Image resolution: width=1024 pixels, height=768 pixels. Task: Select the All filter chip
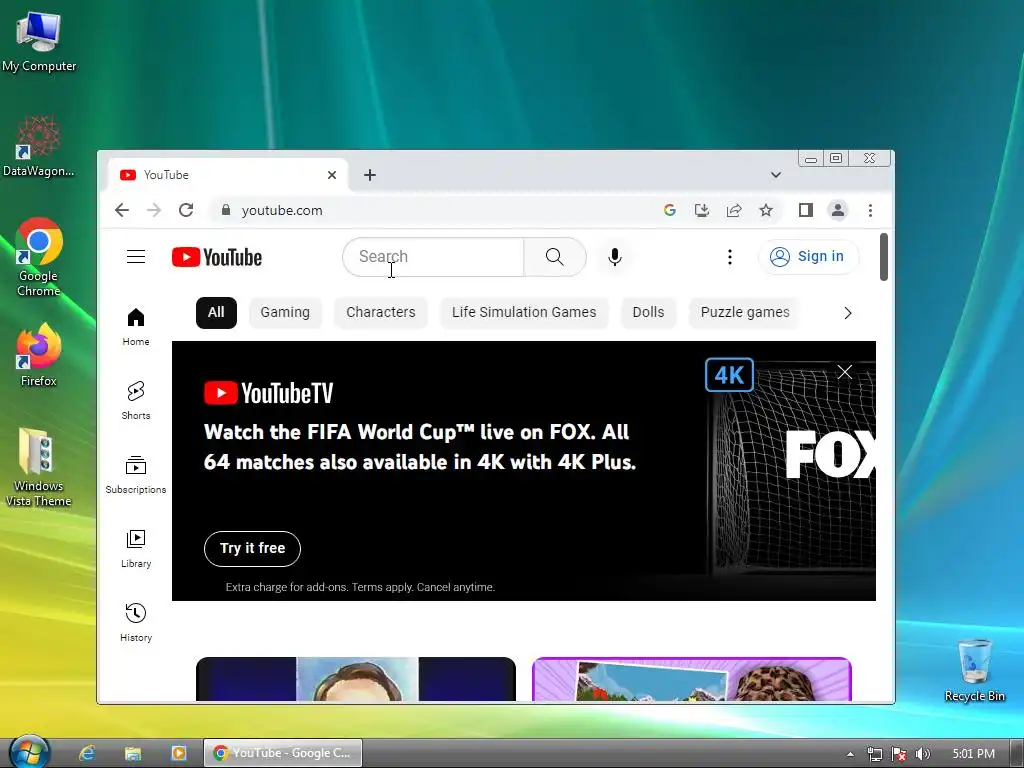pyautogui.click(x=216, y=313)
